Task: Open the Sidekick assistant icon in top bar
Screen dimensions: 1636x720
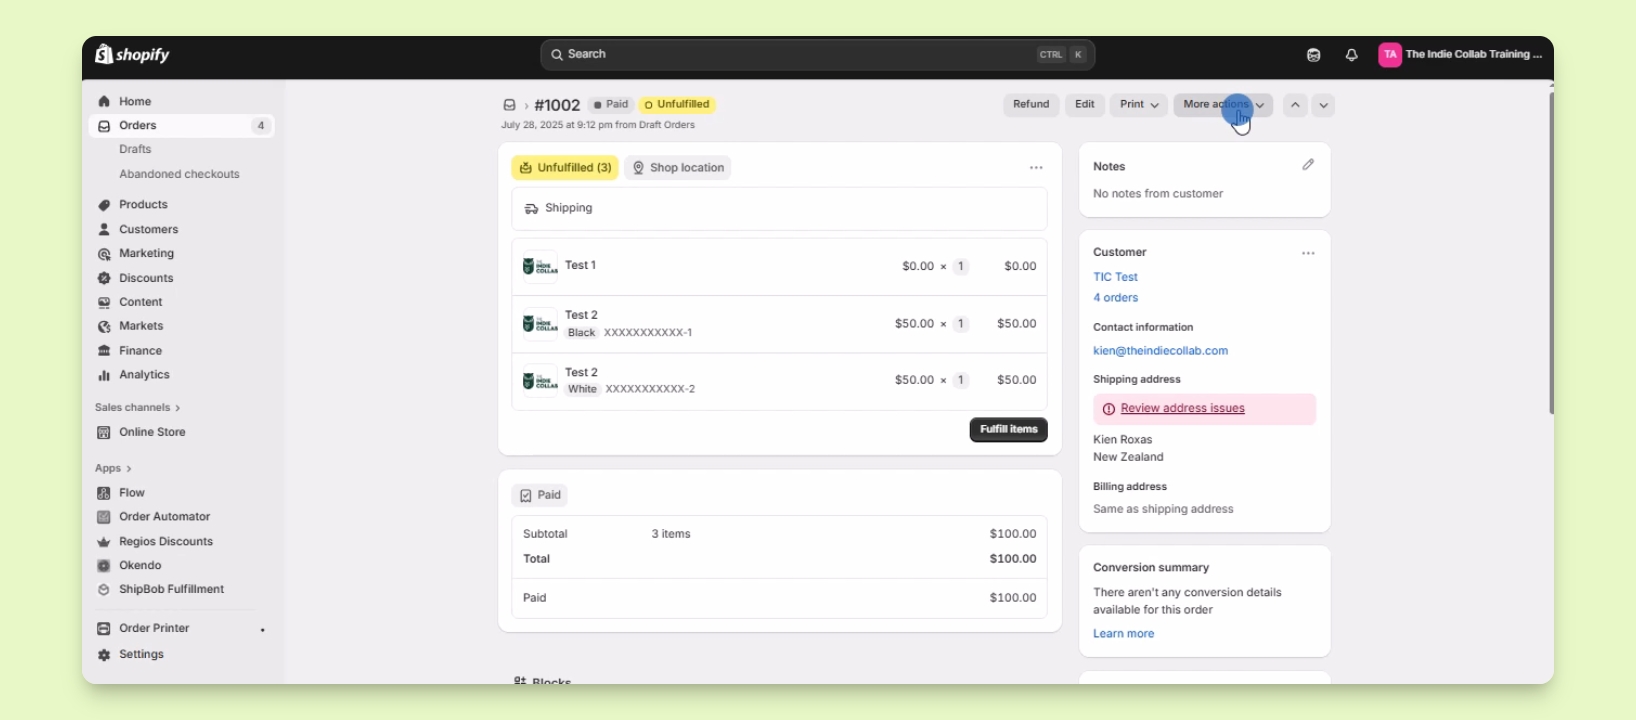Action: (x=1314, y=55)
